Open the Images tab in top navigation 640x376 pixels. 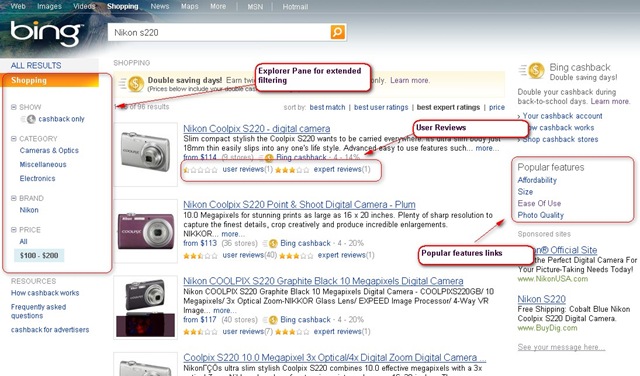[49, 6]
